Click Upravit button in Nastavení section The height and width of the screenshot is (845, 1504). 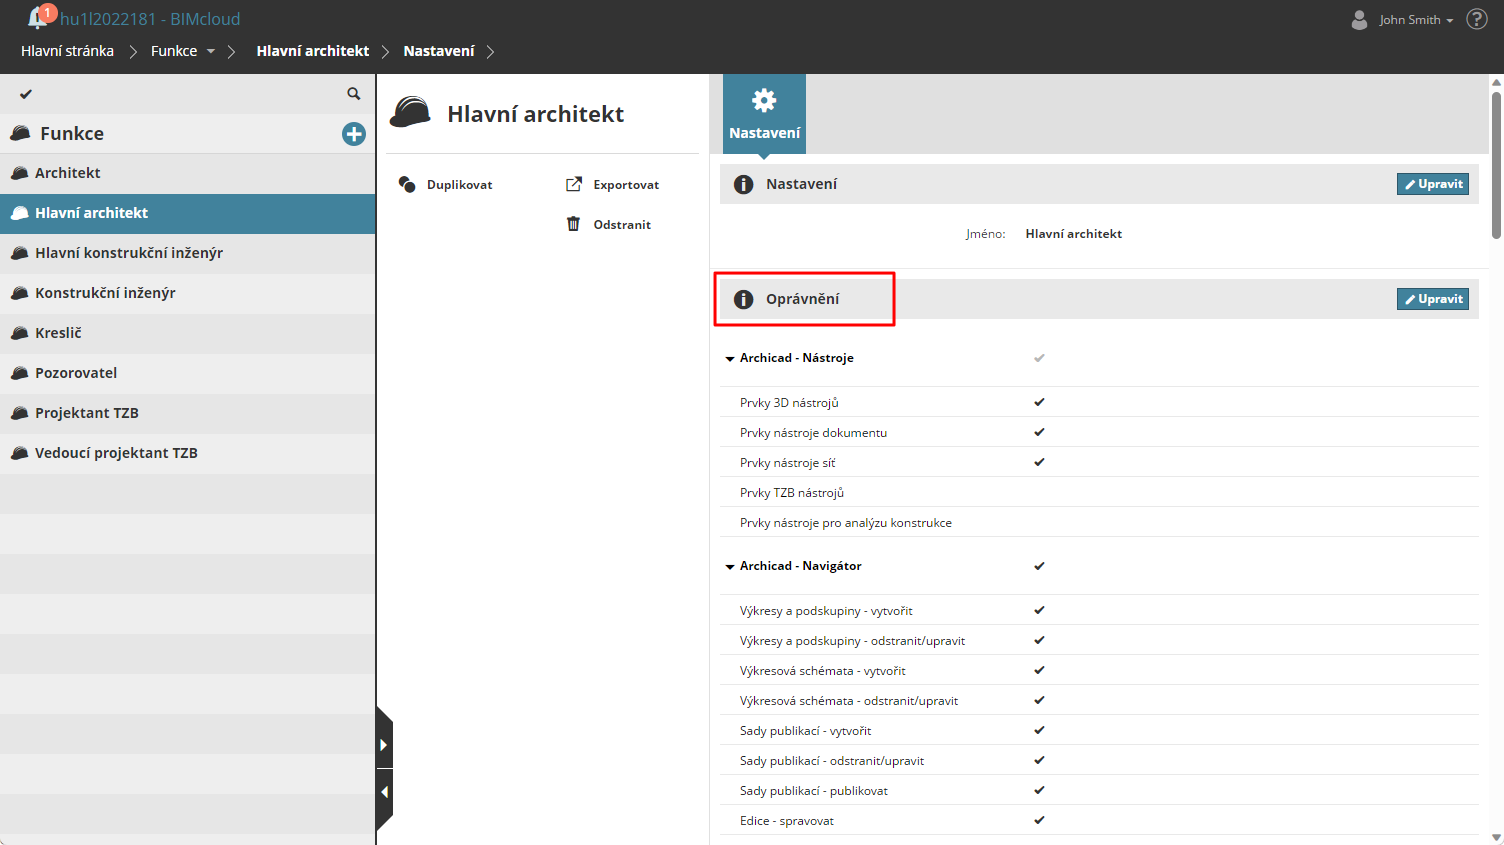coord(1432,184)
